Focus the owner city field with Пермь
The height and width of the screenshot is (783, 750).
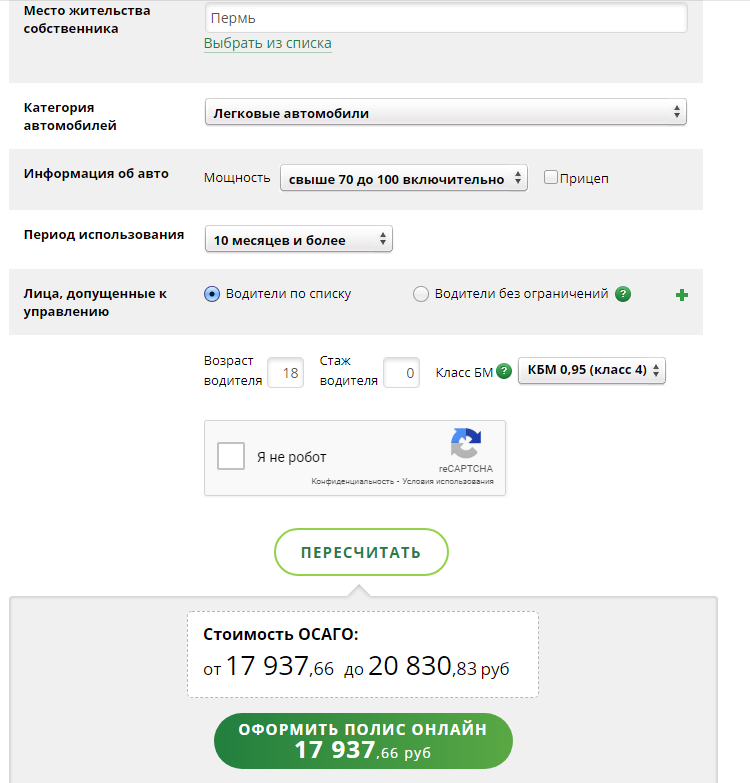[446, 18]
